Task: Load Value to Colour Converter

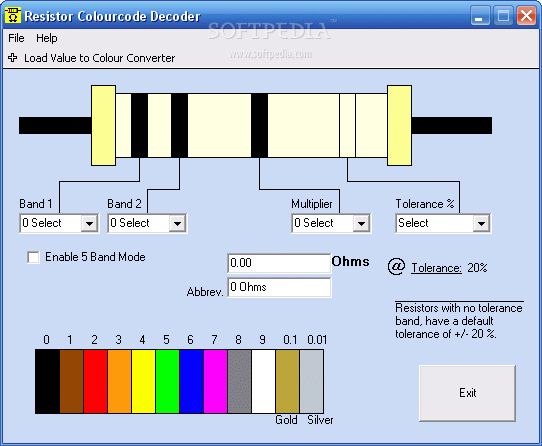Action: coord(99,58)
